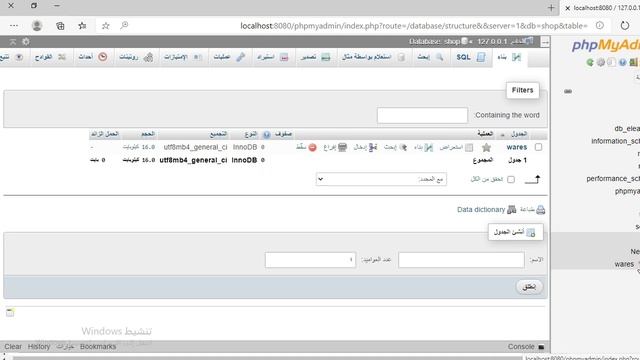Click the new table name field
The width and height of the screenshot is (640, 360).
coord(461,260)
